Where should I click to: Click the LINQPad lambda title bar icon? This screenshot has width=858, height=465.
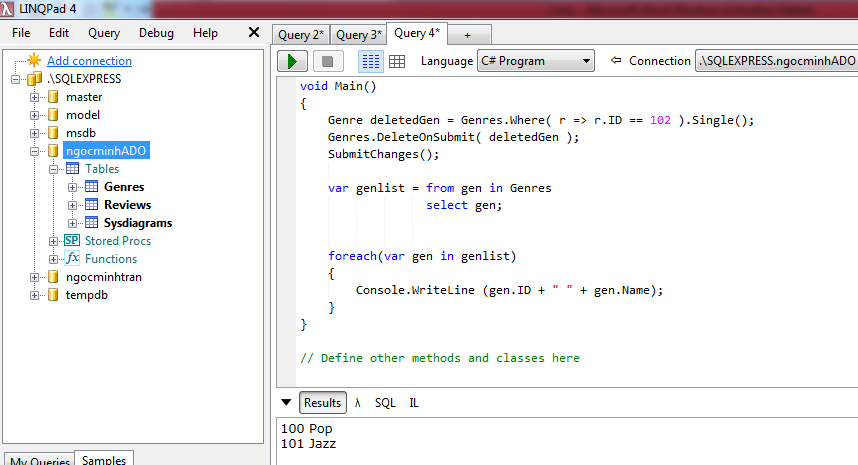point(7,9)
